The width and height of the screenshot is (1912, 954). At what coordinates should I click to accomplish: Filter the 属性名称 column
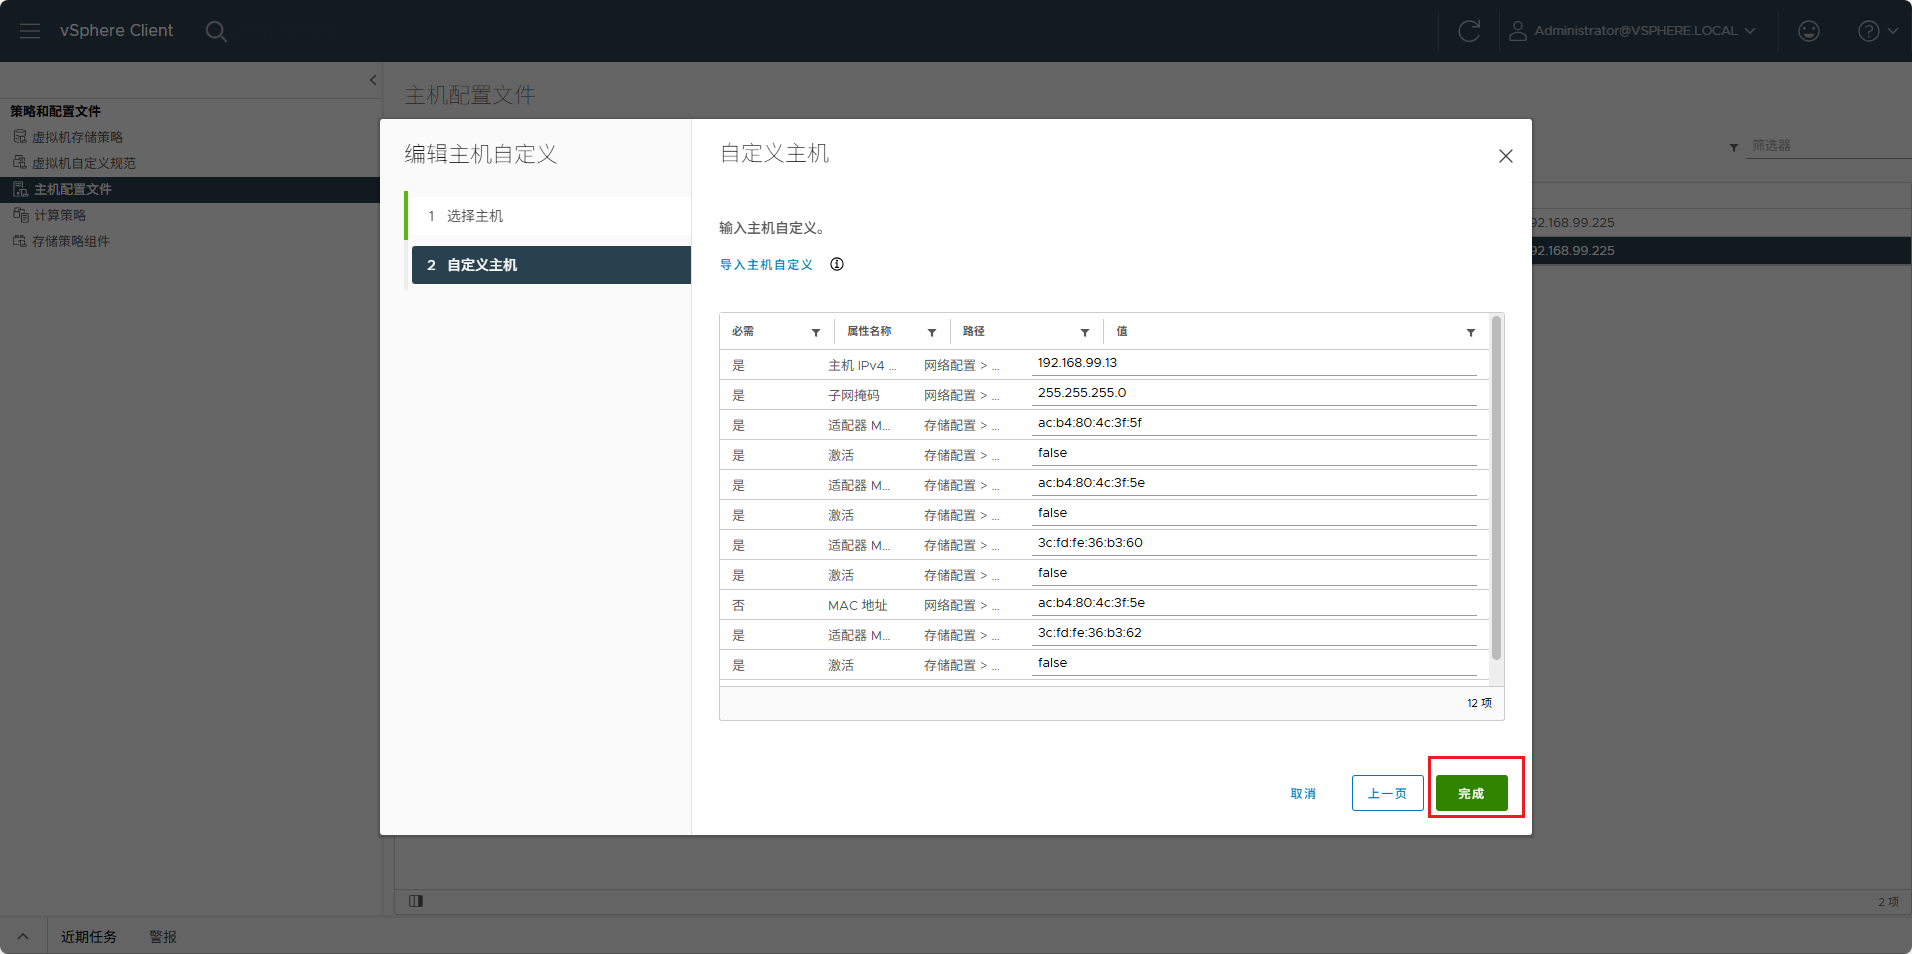(932, 332)
